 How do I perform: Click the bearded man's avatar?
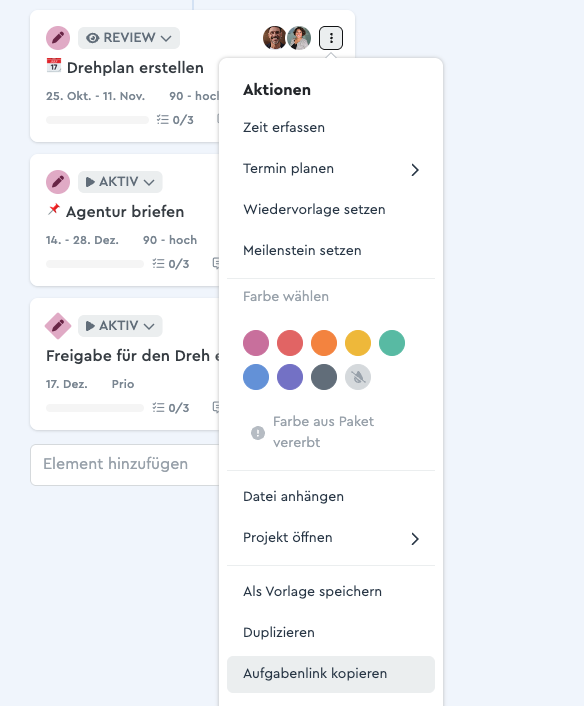(x=275, y=38)
